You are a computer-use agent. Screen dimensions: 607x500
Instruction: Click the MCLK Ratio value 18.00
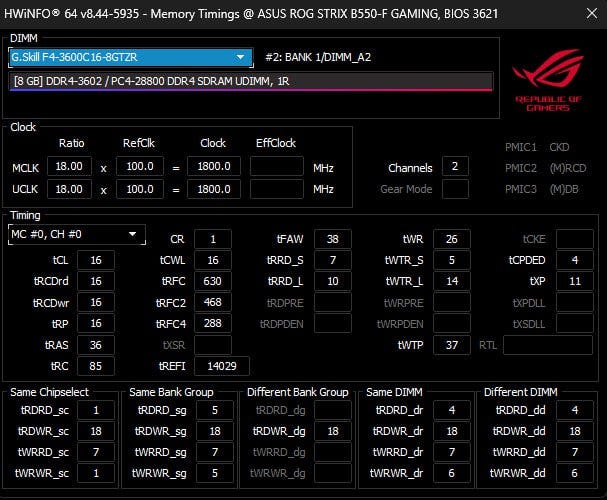(x=69, y=166)
